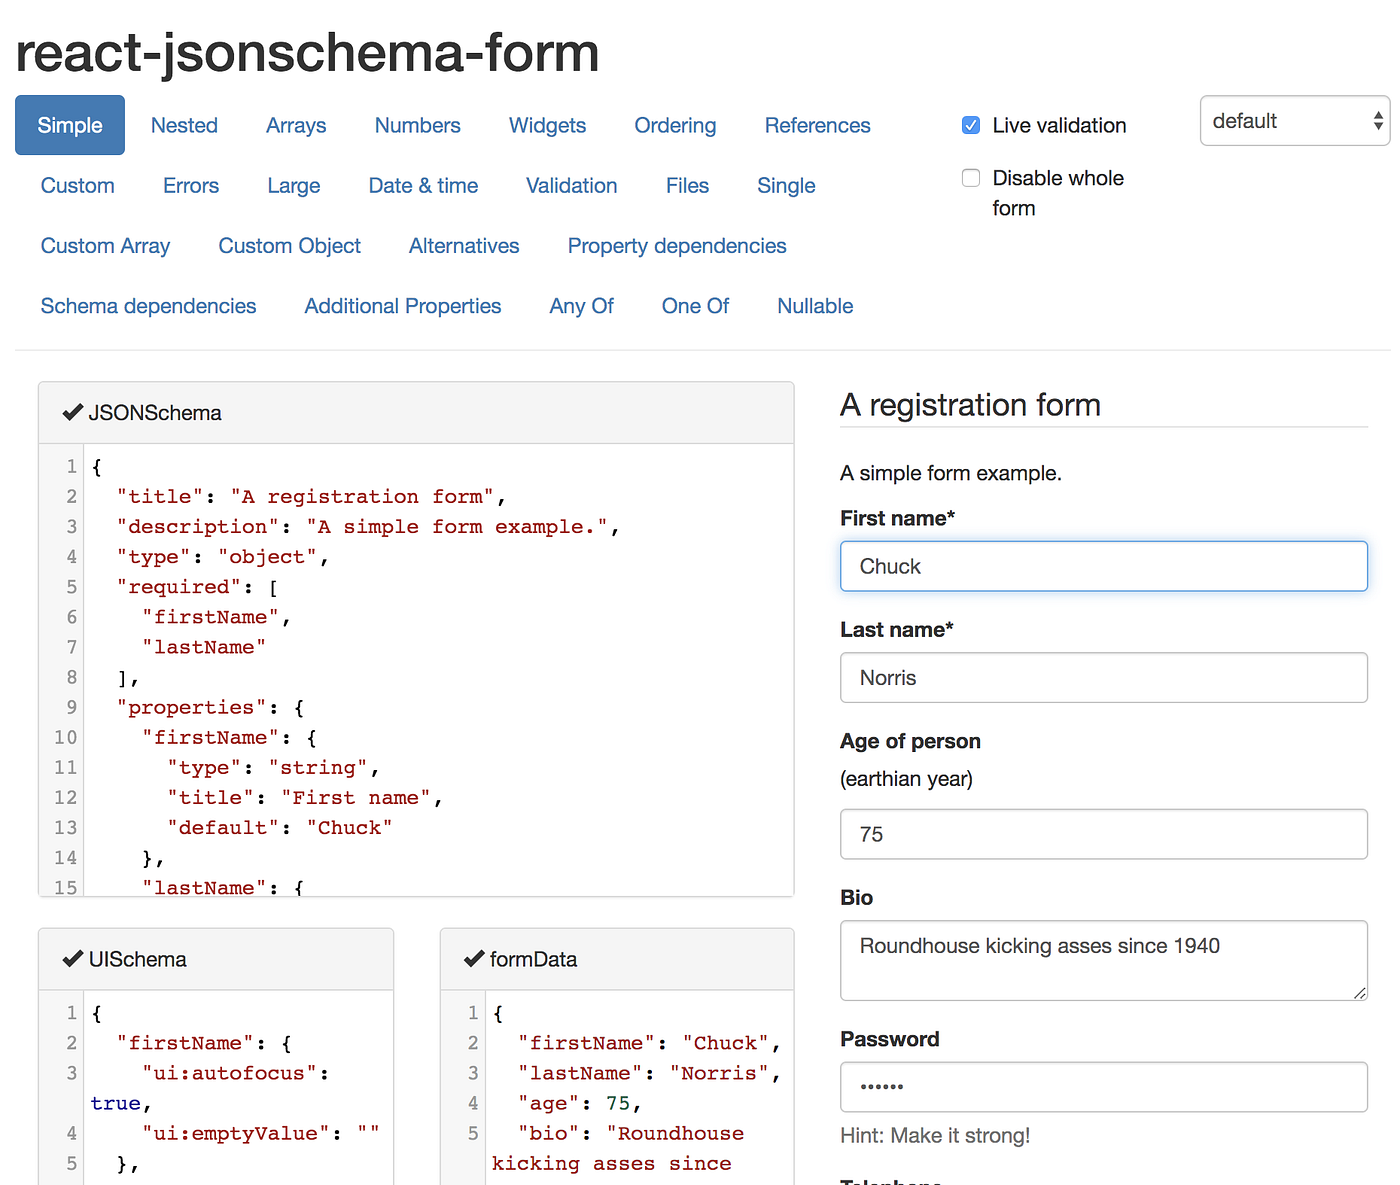
Task: Open the Additional Properties example
Action: click(x=402, y=305)
